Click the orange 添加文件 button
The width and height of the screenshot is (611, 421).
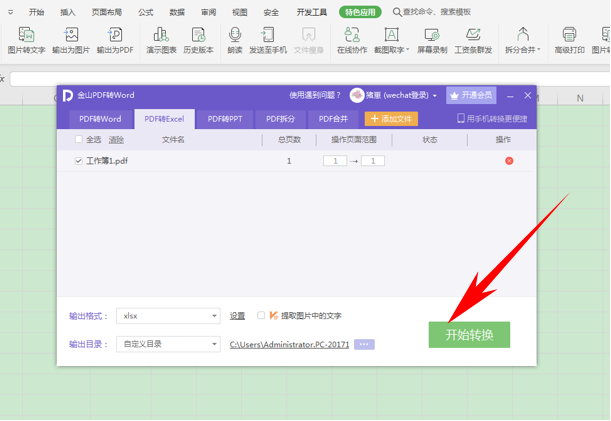coord(391,119)
